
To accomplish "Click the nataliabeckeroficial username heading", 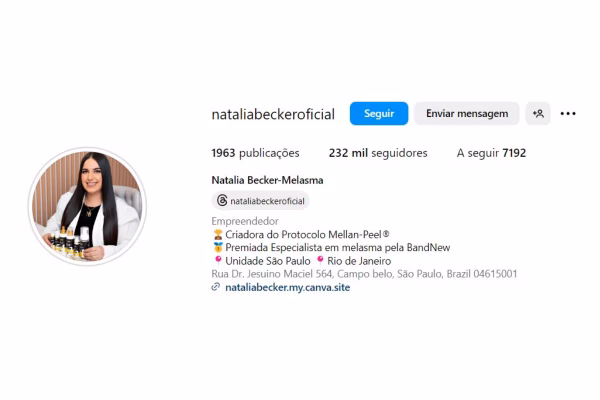I will coord(273,114).
